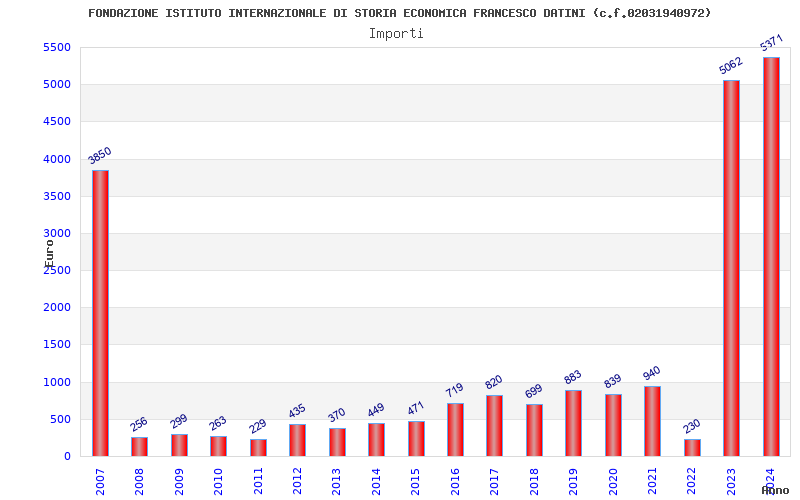Click the 4500 y-axis tick label

coord(57,121)
